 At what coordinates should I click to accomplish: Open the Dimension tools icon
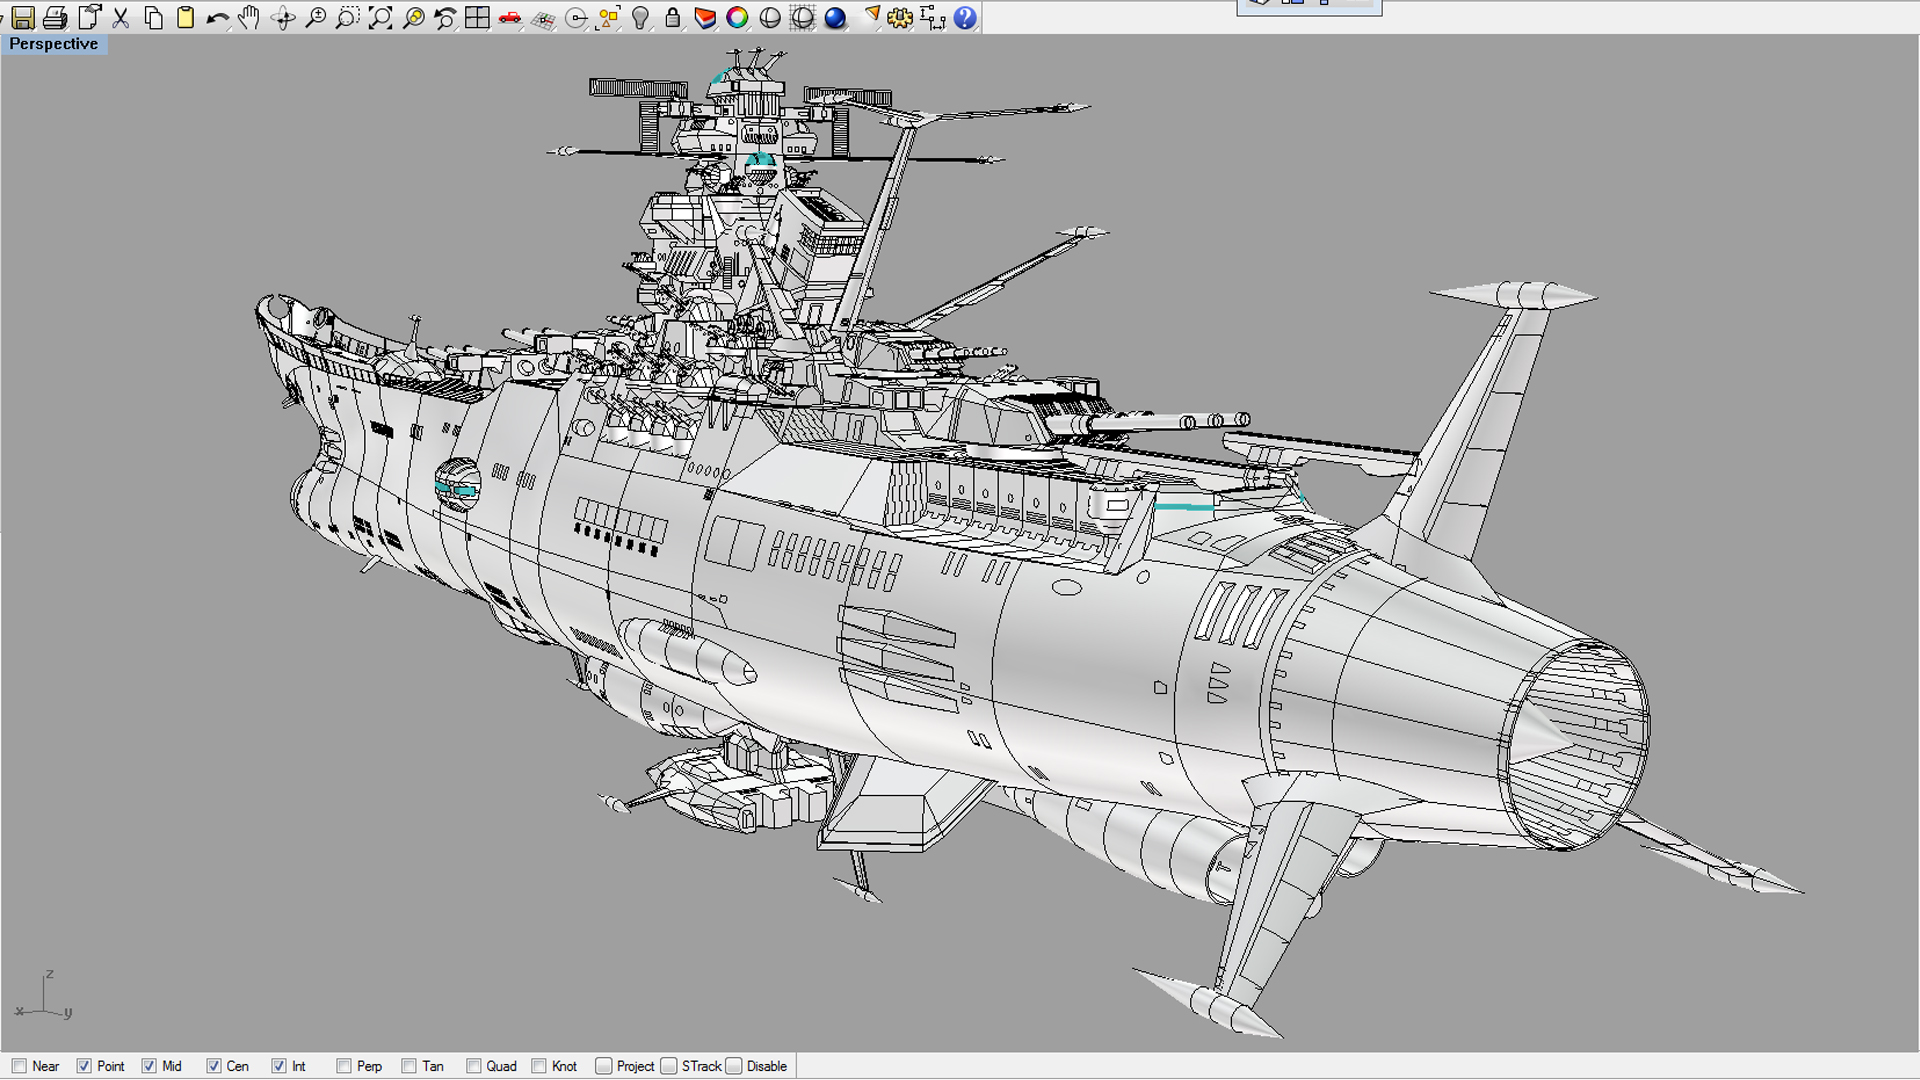point(932,18)
